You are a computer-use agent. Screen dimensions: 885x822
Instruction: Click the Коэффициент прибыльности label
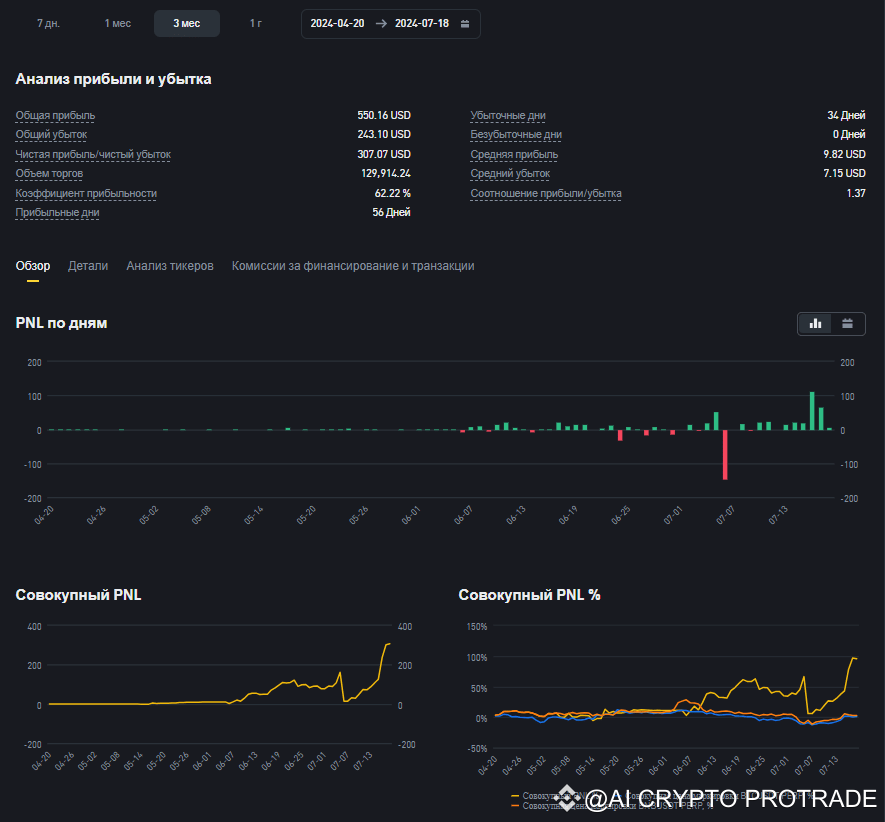(86, 194)
